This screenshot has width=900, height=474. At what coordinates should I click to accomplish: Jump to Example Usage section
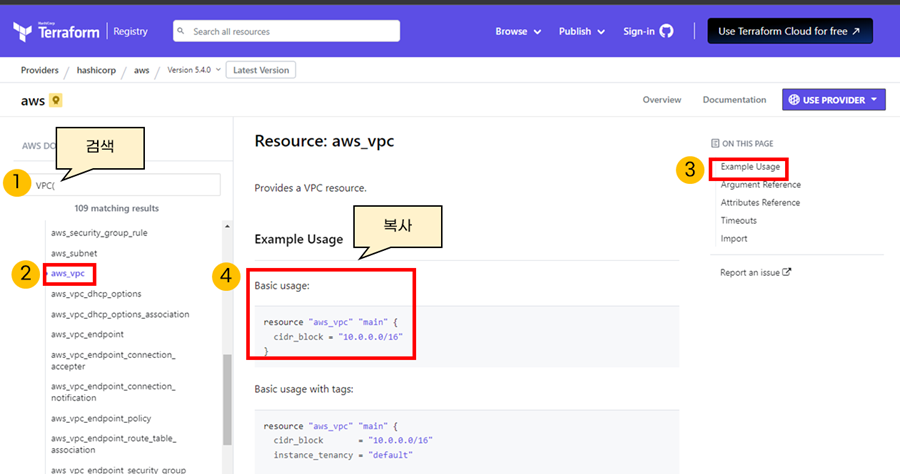tap(750, 167)
